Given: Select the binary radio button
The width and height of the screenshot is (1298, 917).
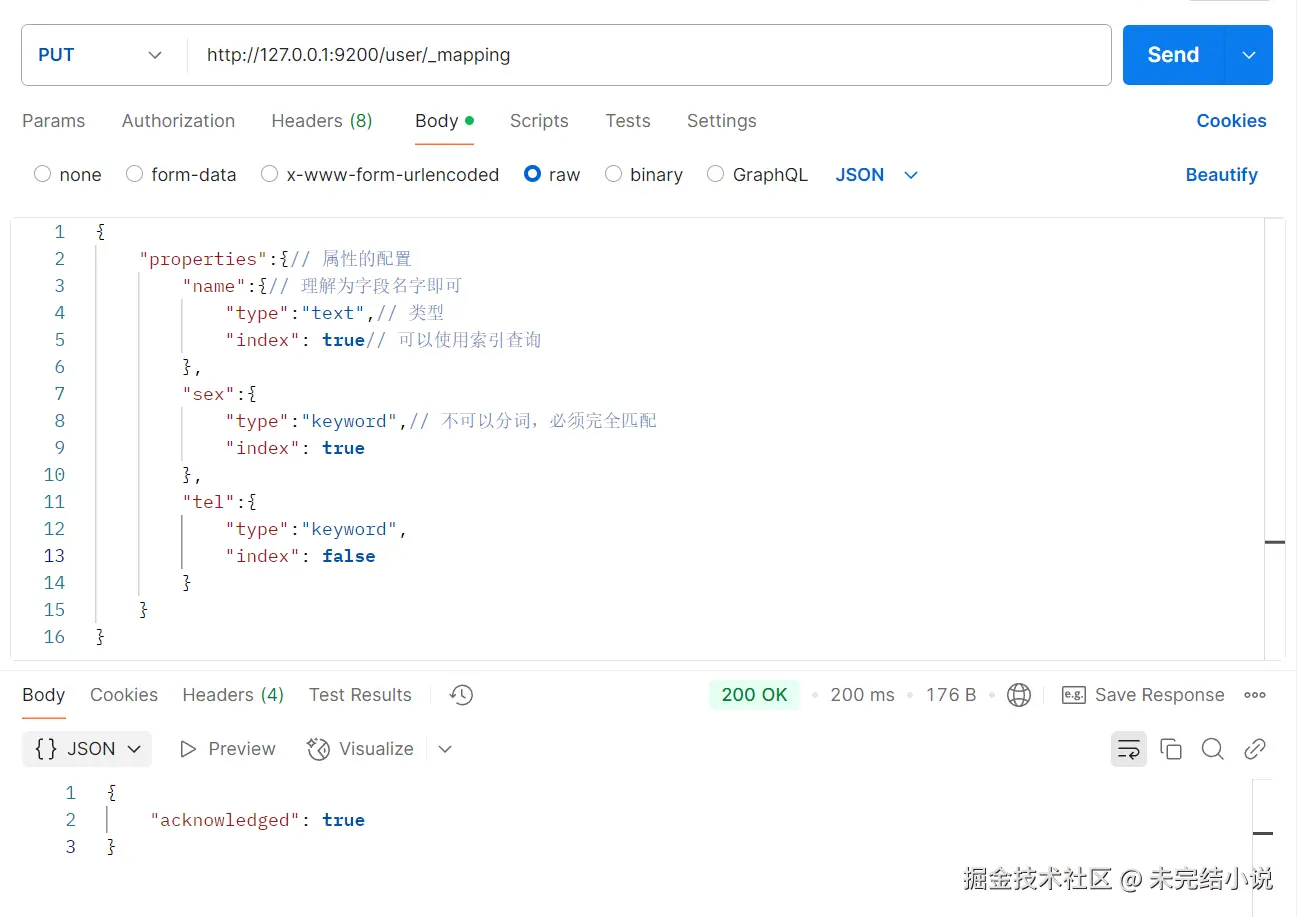Looking at the screenshot, I should click(613, 174).
